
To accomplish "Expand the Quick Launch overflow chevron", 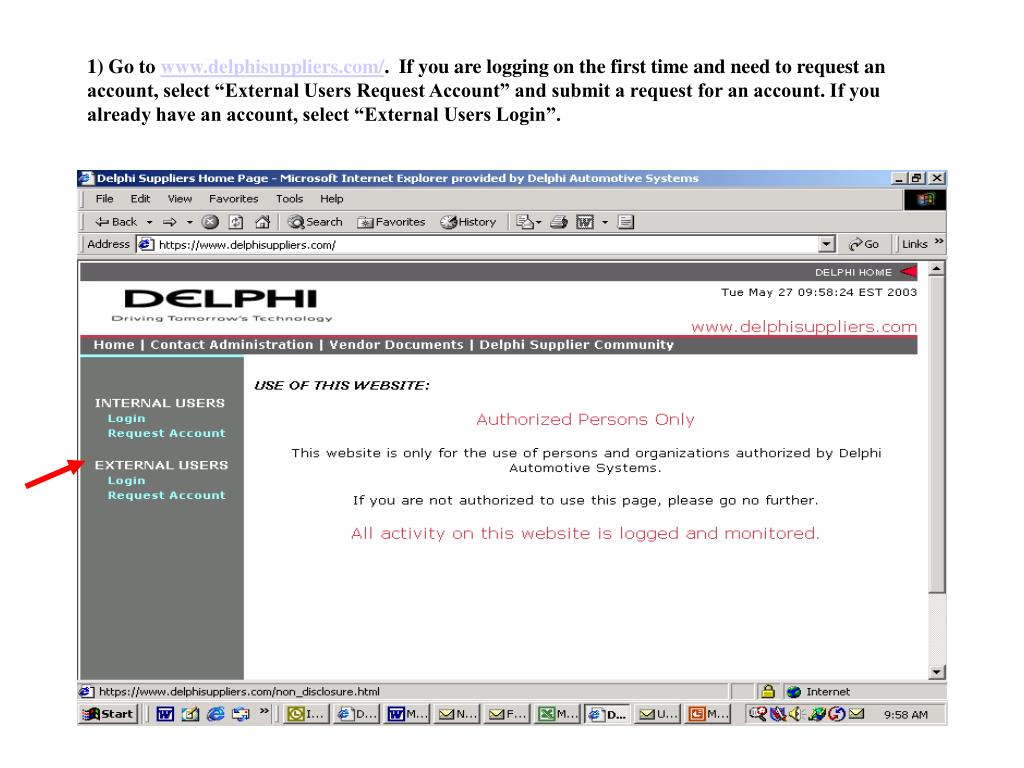I will tap(264, 711).
